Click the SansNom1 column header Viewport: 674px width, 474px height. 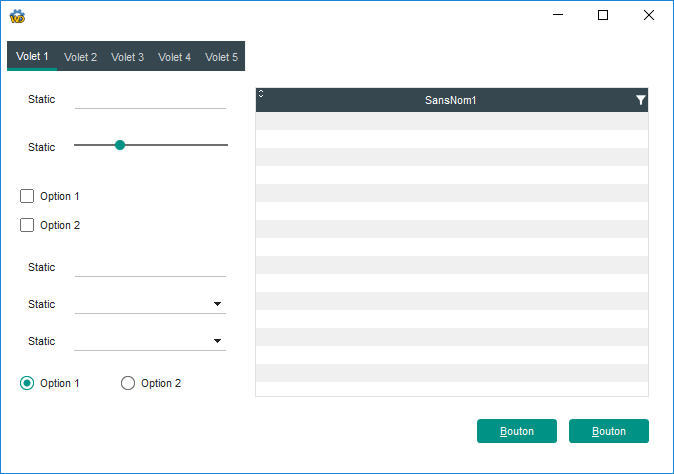tap(450, 100)
